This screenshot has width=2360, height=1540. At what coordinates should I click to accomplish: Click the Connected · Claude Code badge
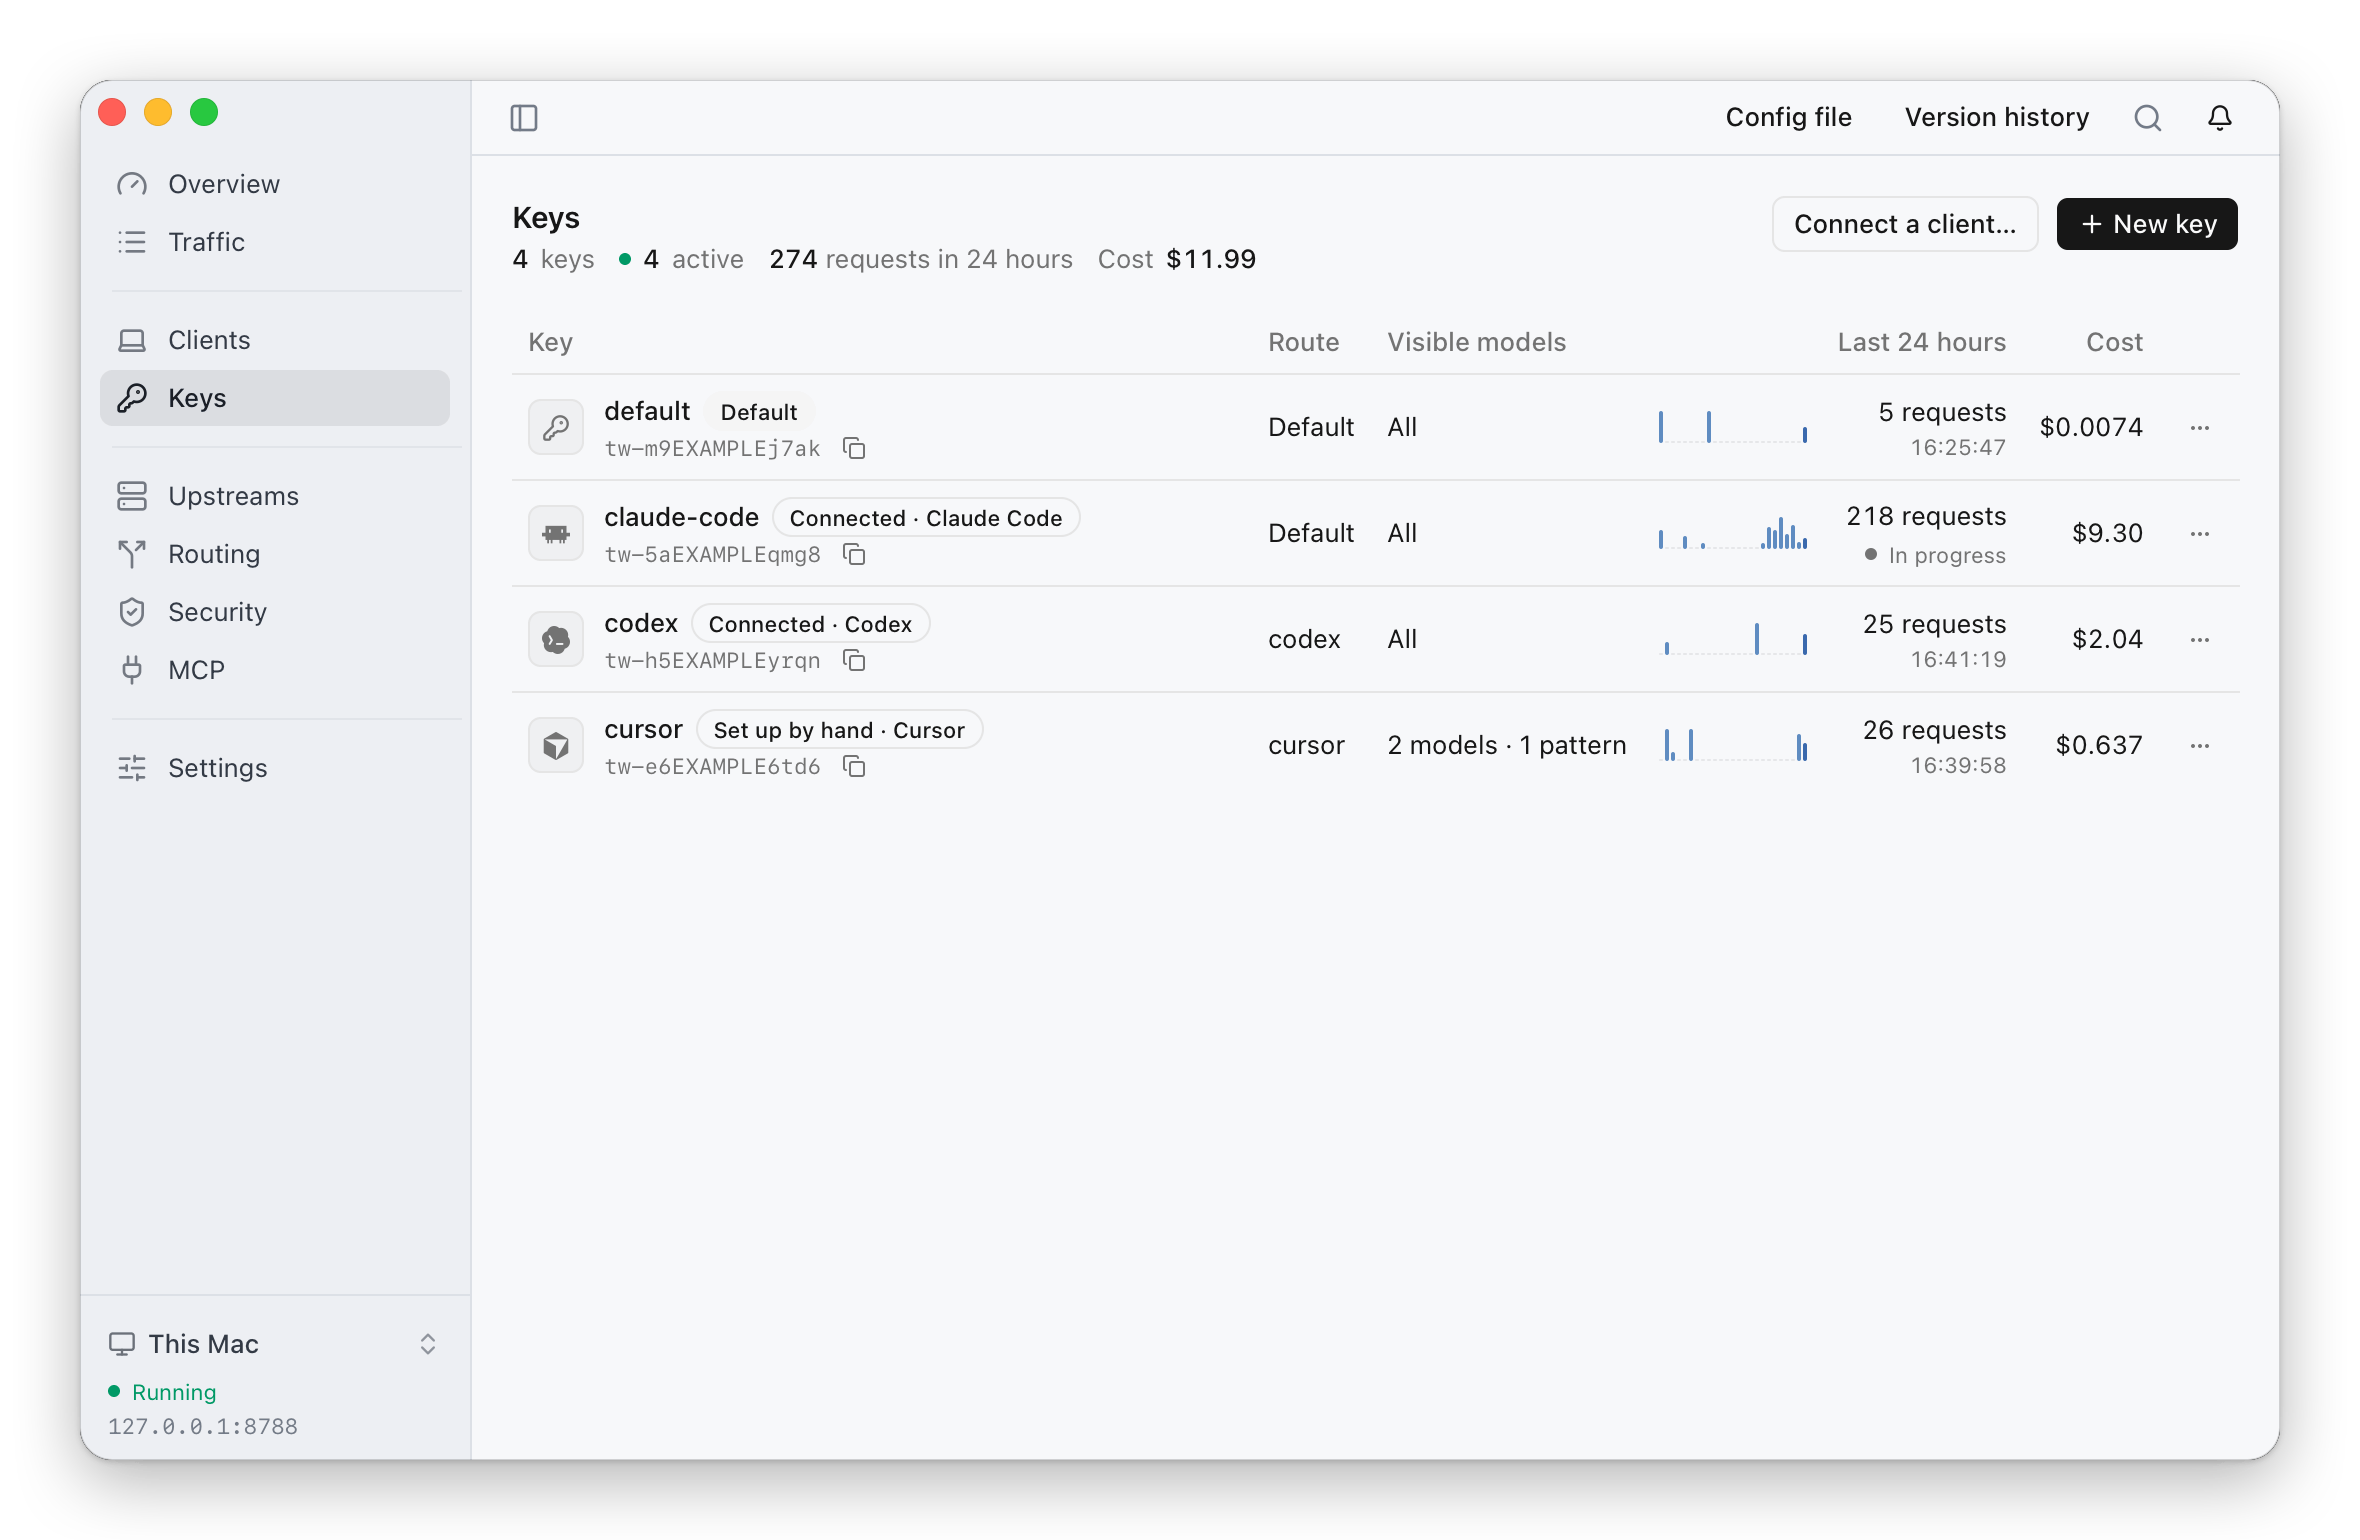coord(926,518)
